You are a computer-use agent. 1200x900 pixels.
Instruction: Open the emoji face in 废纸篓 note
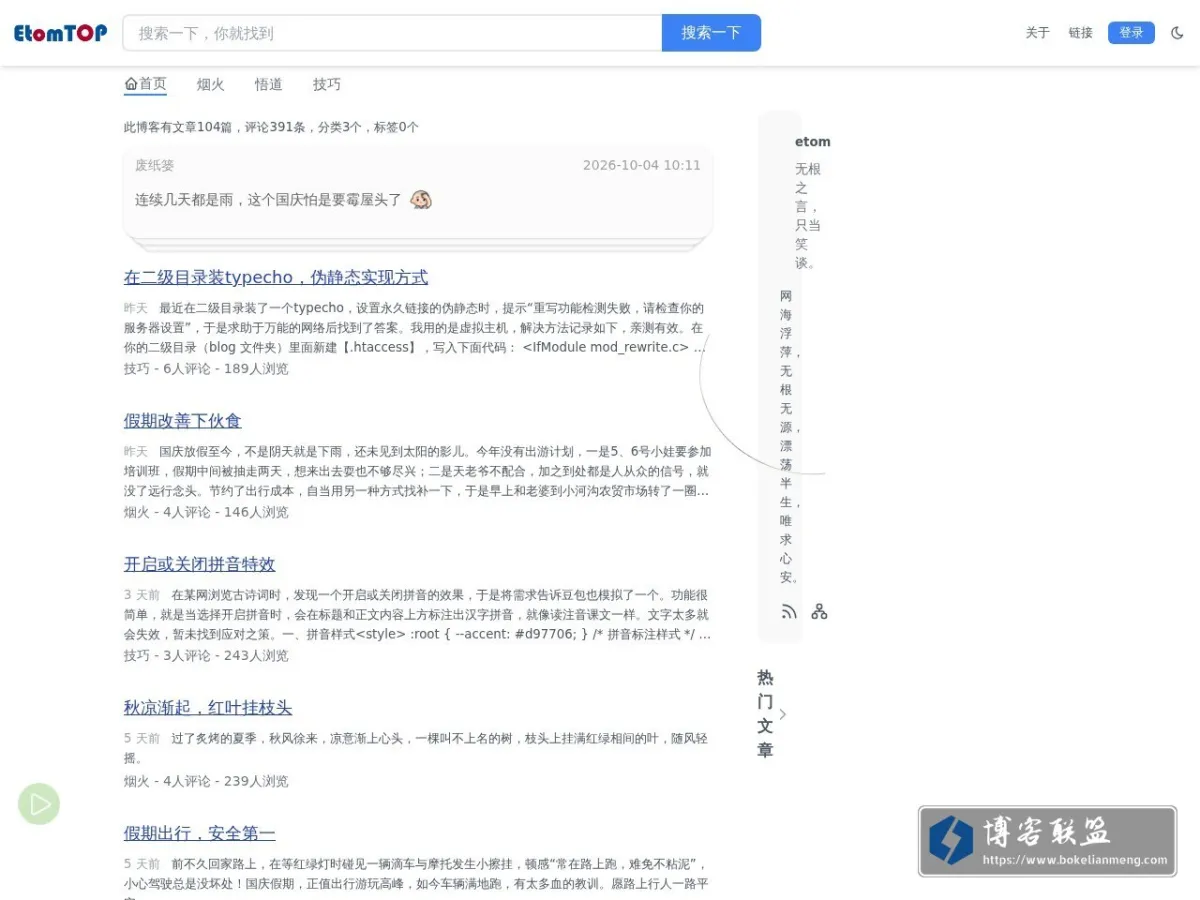pos(421,199)
